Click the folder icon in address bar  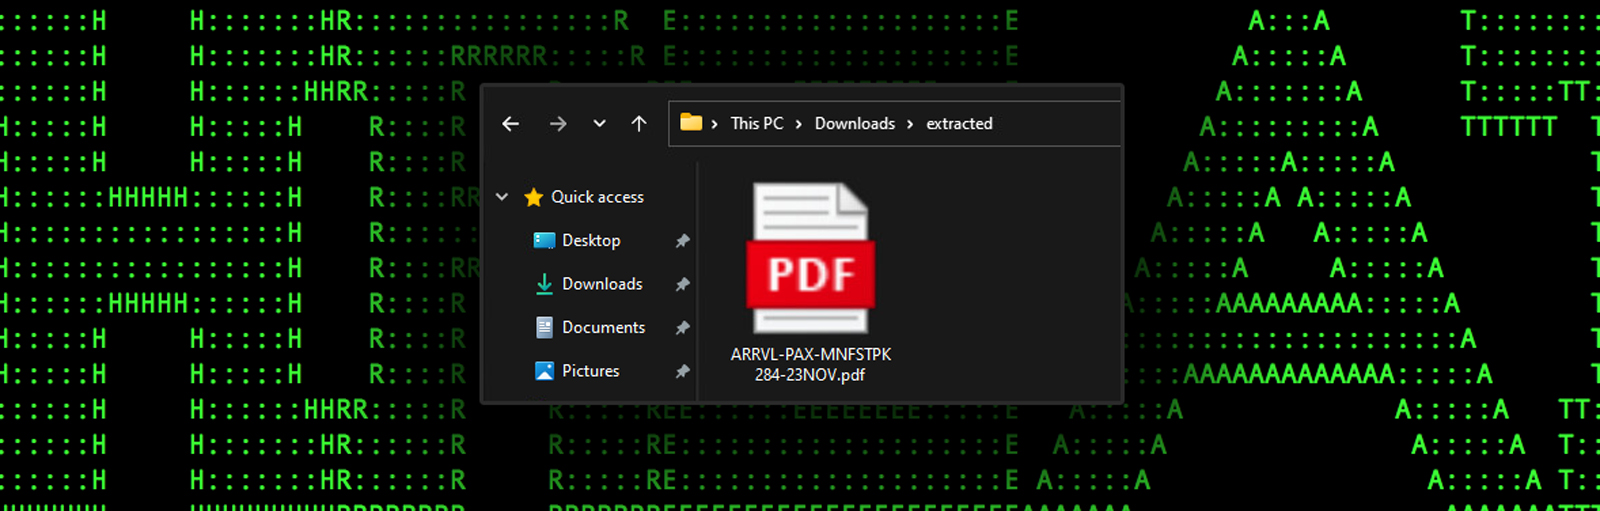coord(691,123)
